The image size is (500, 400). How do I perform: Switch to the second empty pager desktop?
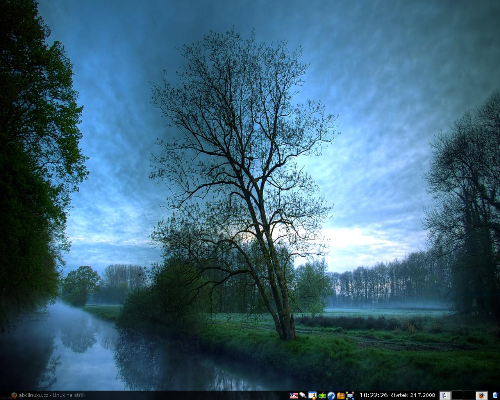[458, 395]
